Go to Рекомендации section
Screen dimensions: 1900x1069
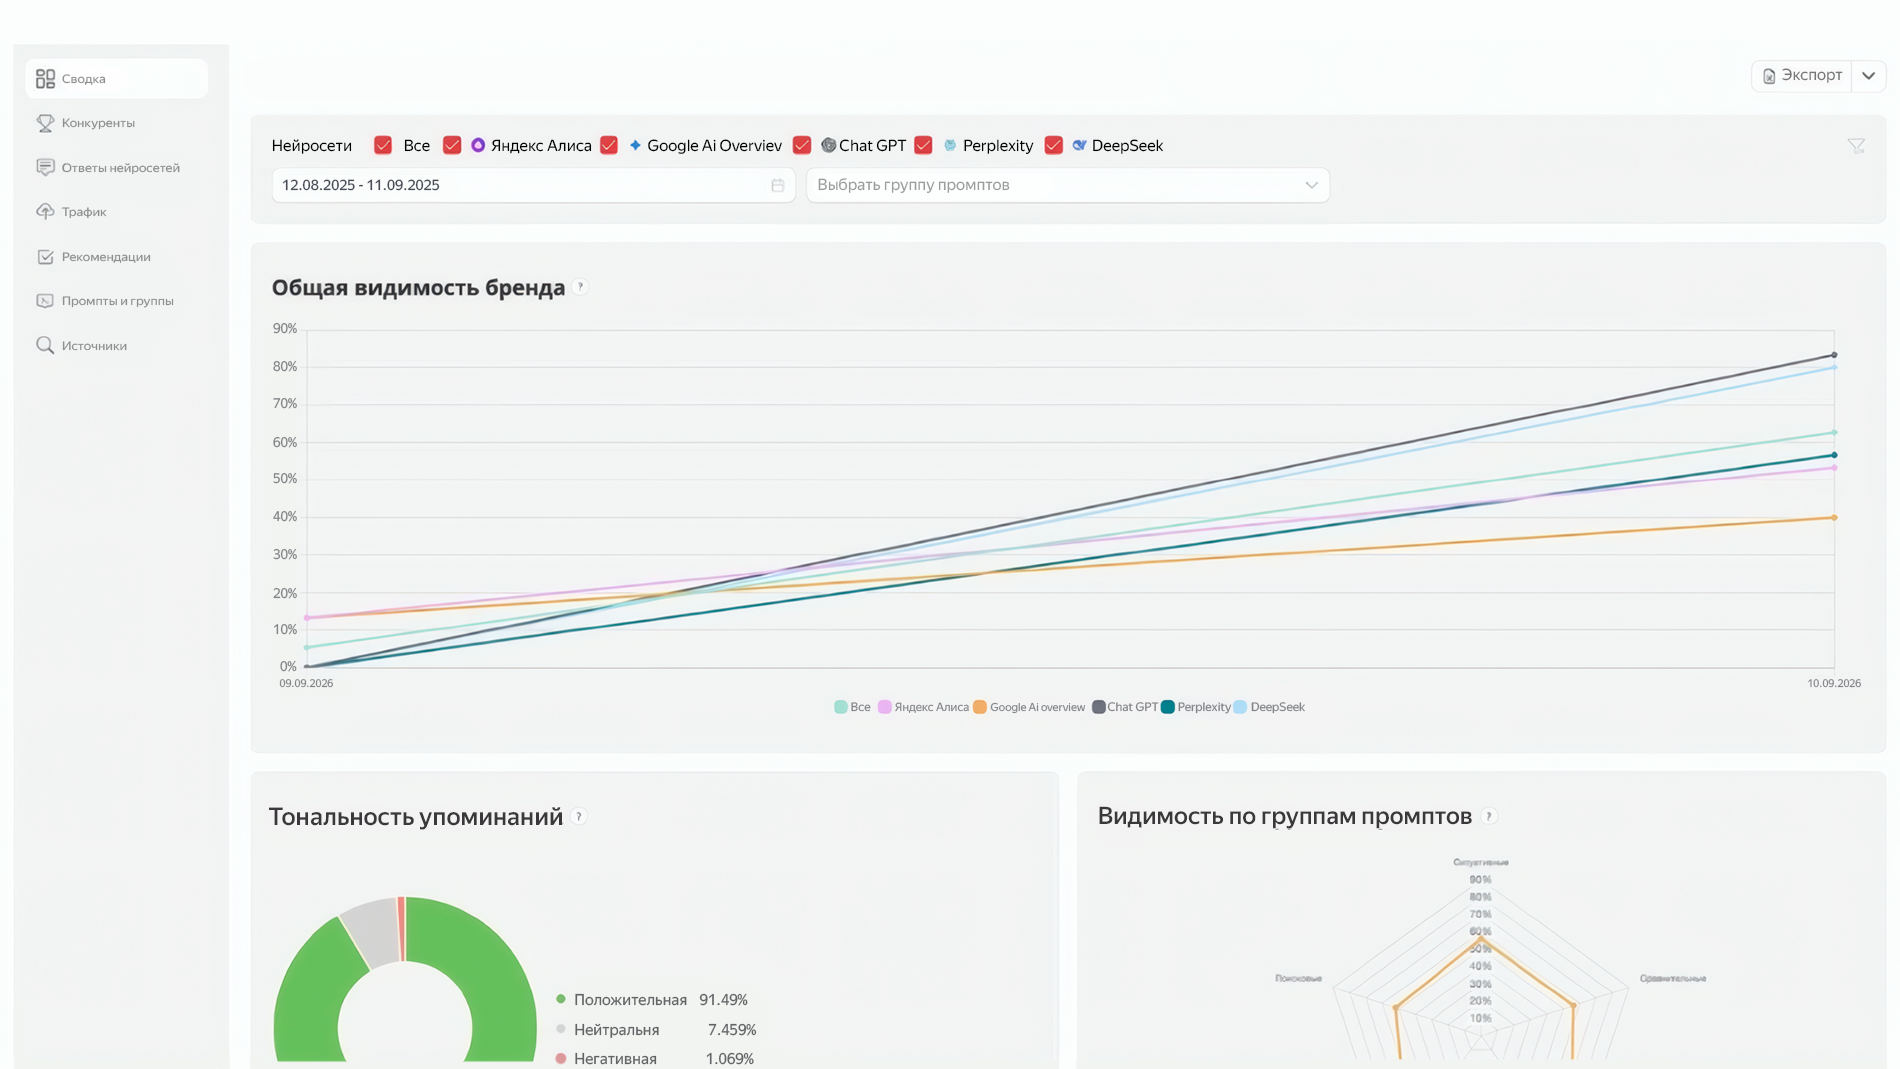pyautogui.click(x=106, y=257)
